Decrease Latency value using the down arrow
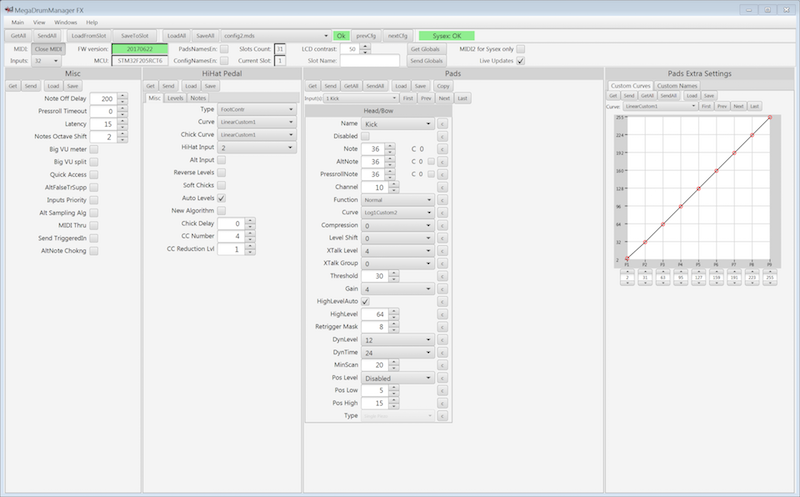Image resolution: width=800 pixels, height=497 pixels. point(122,126)
